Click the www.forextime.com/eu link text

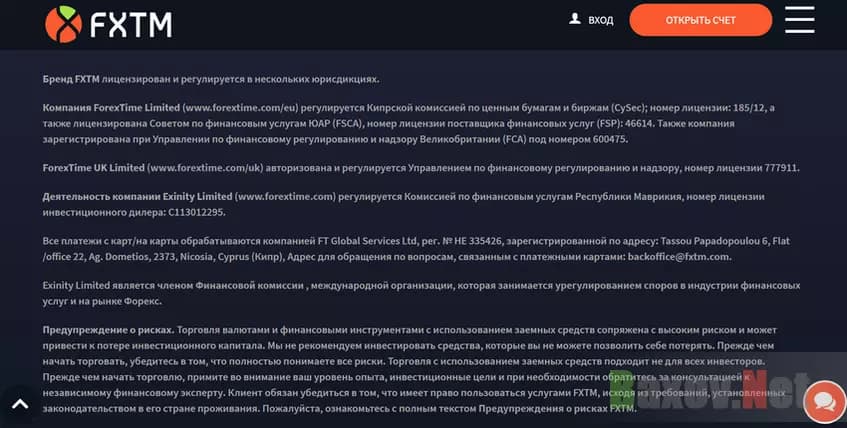pyautogui.click(x=240, y=108)
